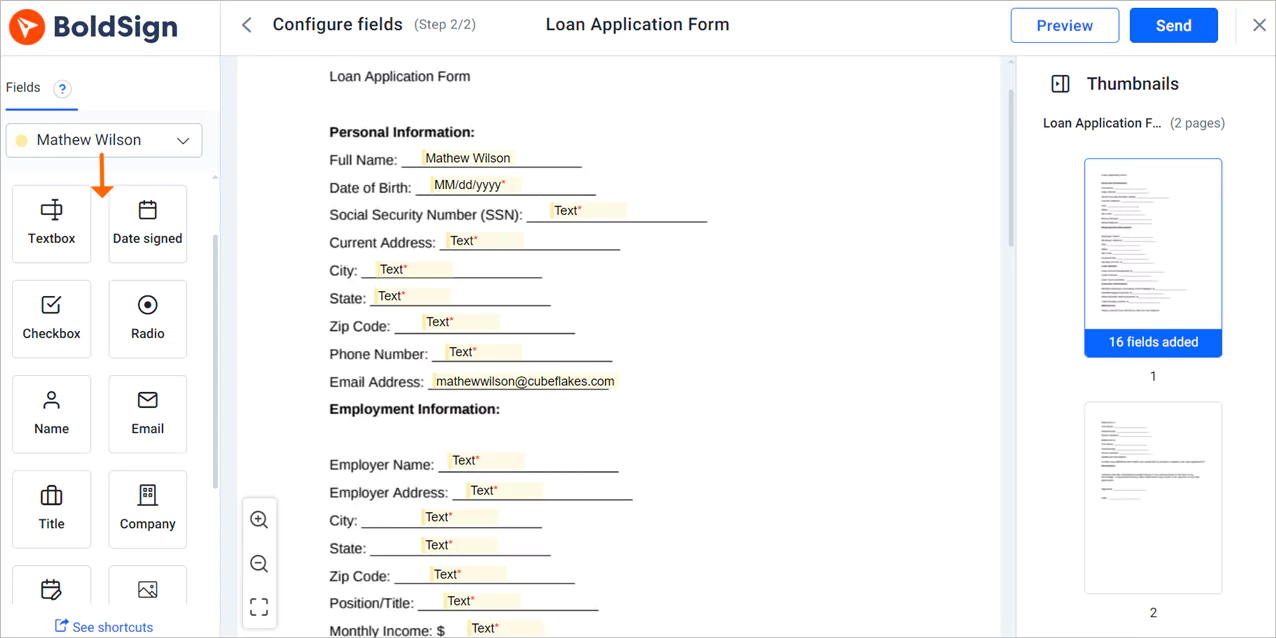This screenshot has height=638, width=1276.
Task: Select the Email Address mathewwilson@cubeflakes.com field
Action: pyautogui.click(x=525, y=381)
